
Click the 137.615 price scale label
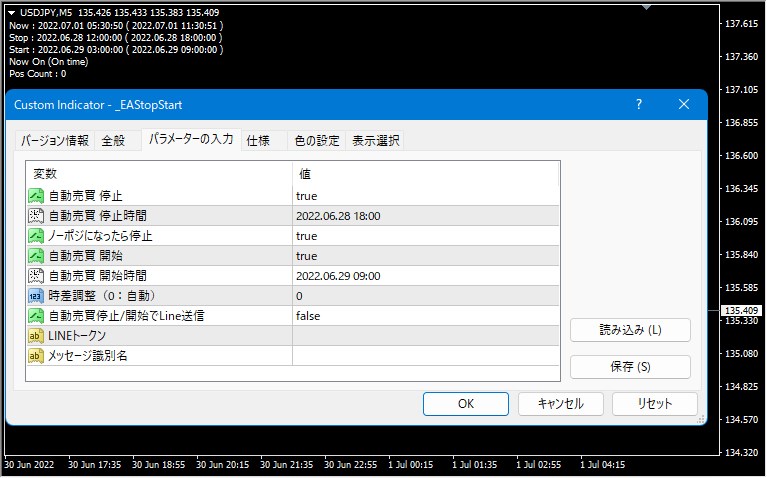pyautogui.click(x=742, y=23)
